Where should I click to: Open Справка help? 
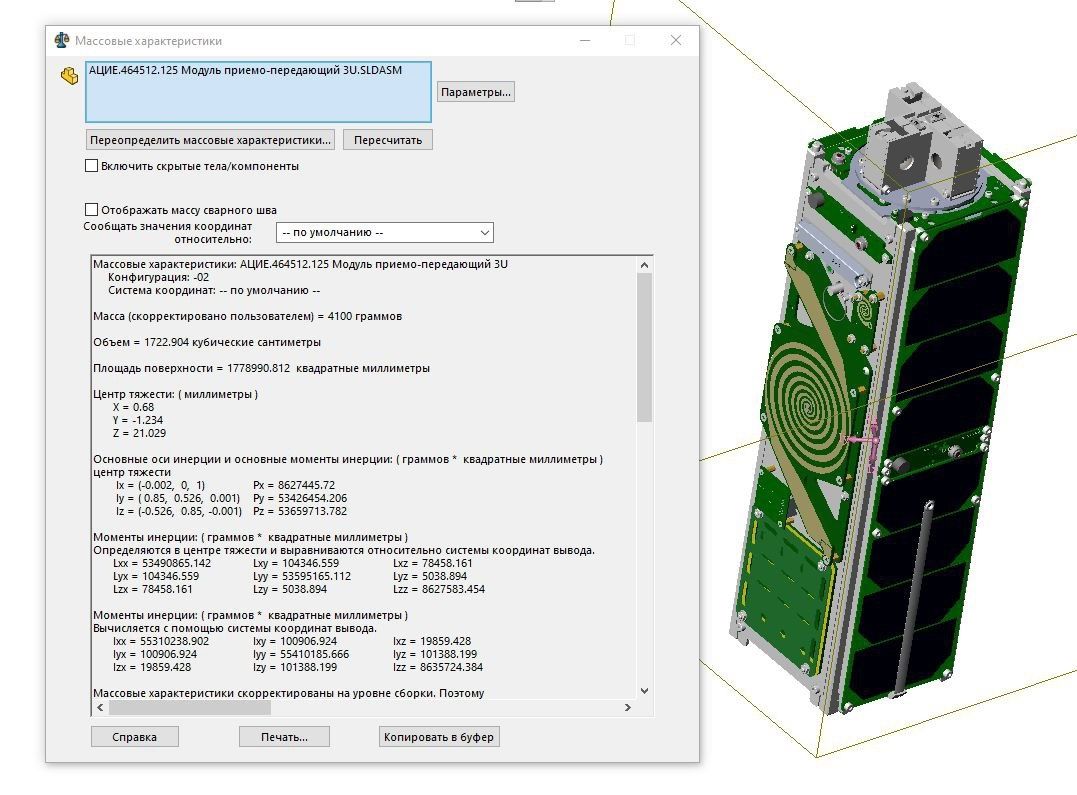135,737
